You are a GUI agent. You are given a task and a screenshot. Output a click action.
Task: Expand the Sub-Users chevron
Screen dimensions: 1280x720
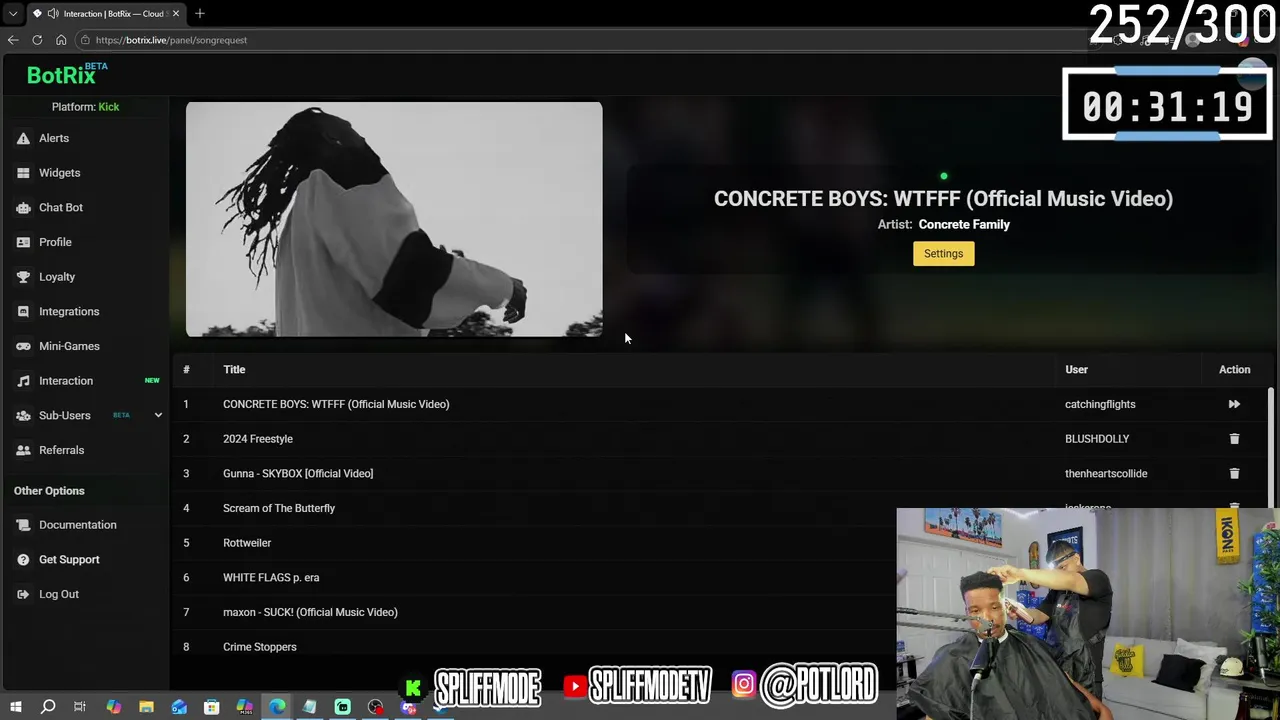click(x=158, y=415)
